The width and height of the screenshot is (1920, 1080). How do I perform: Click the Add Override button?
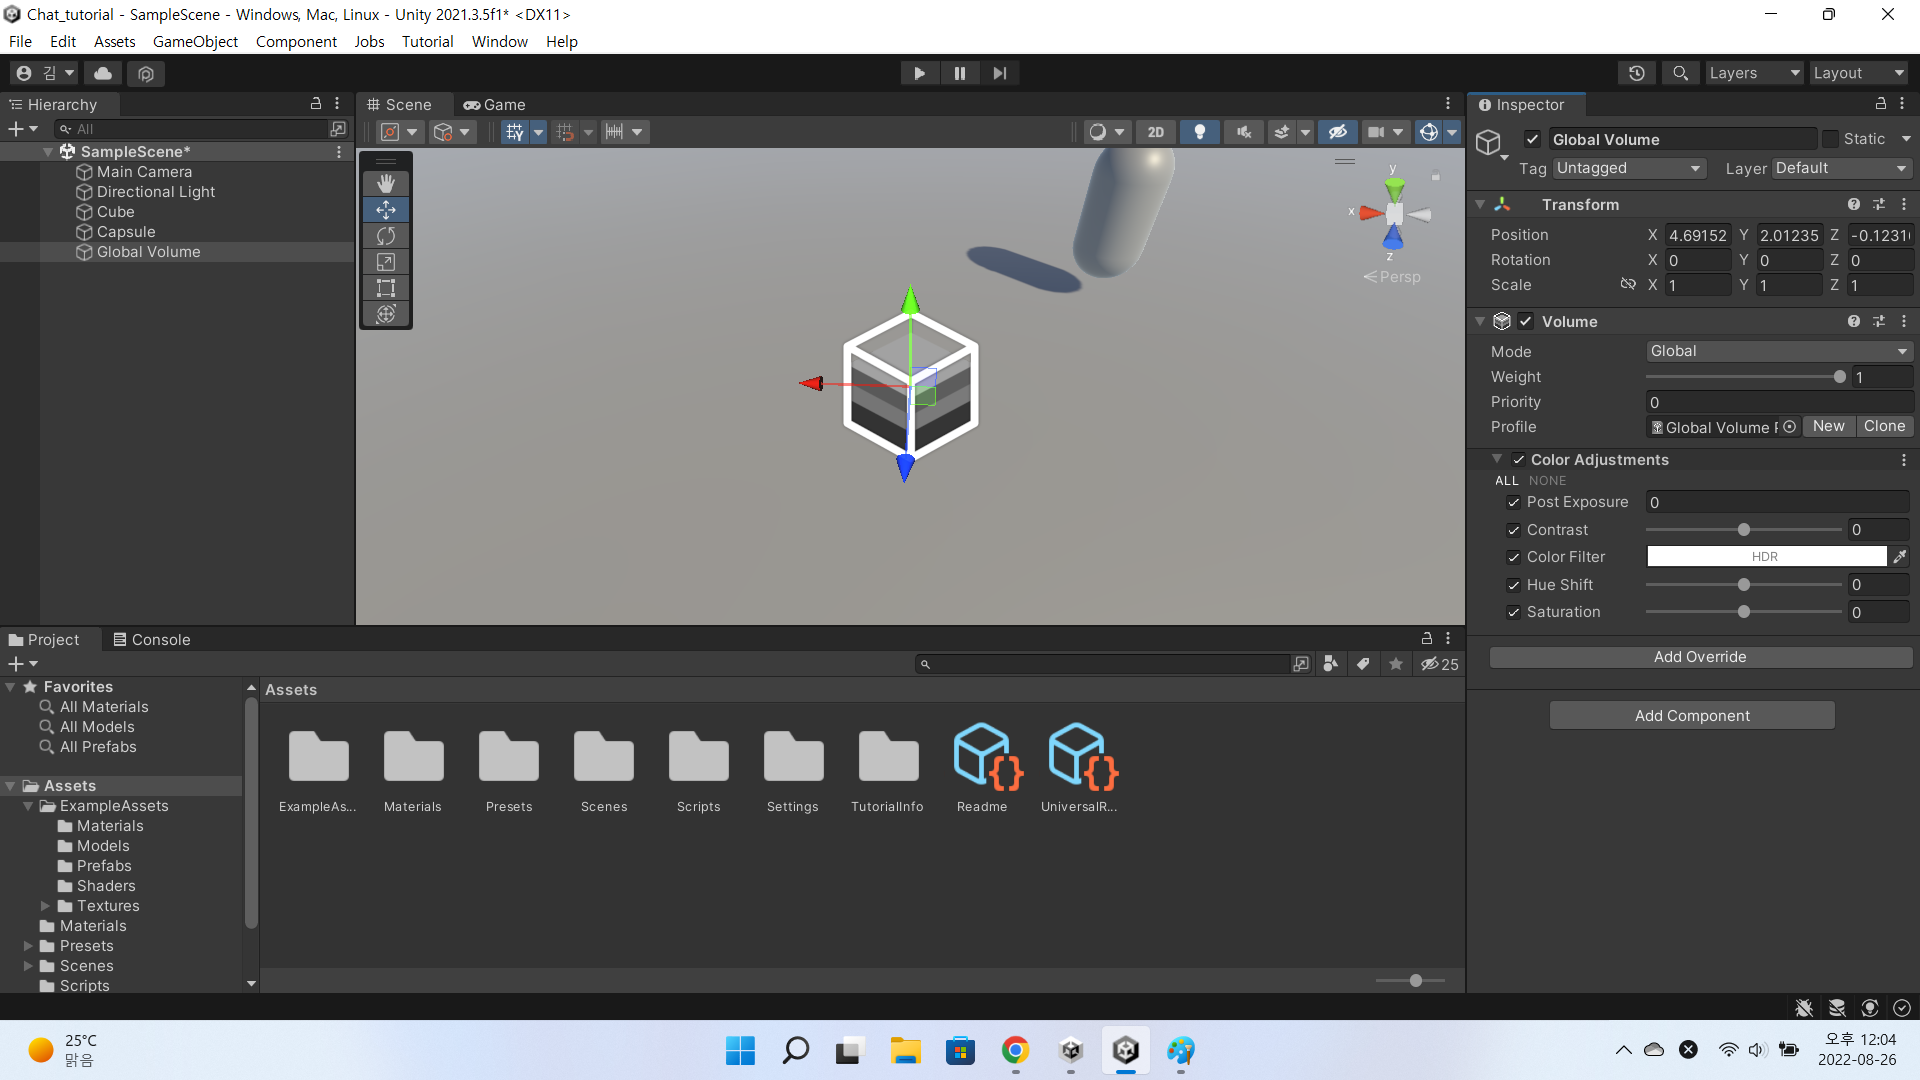(x=1699, y=657)
